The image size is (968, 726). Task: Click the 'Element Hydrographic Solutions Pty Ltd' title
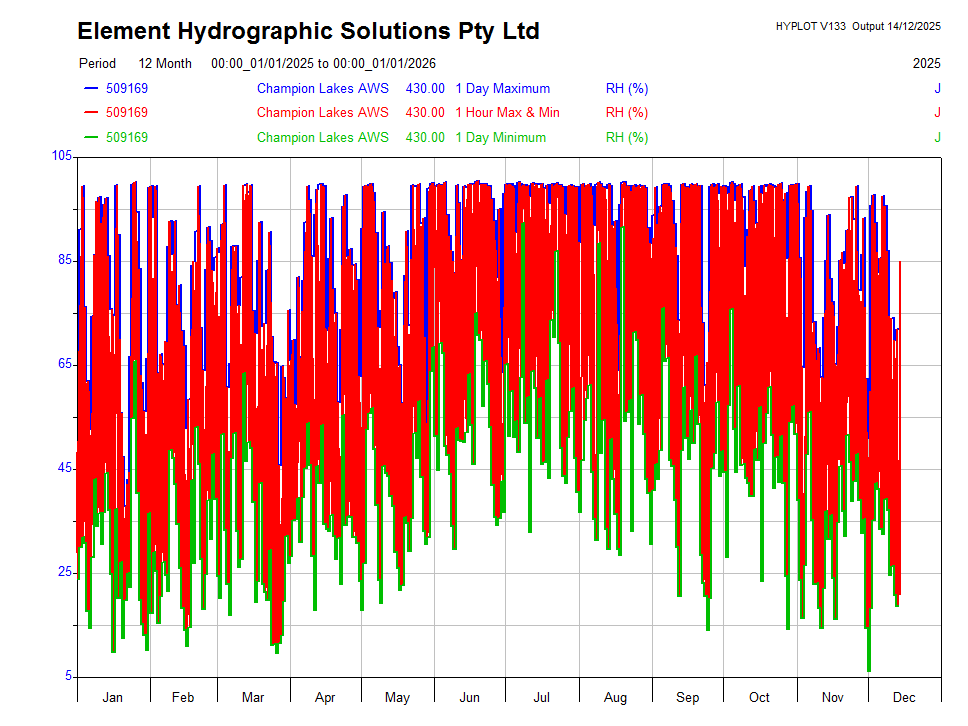click(x=308, y=32)
